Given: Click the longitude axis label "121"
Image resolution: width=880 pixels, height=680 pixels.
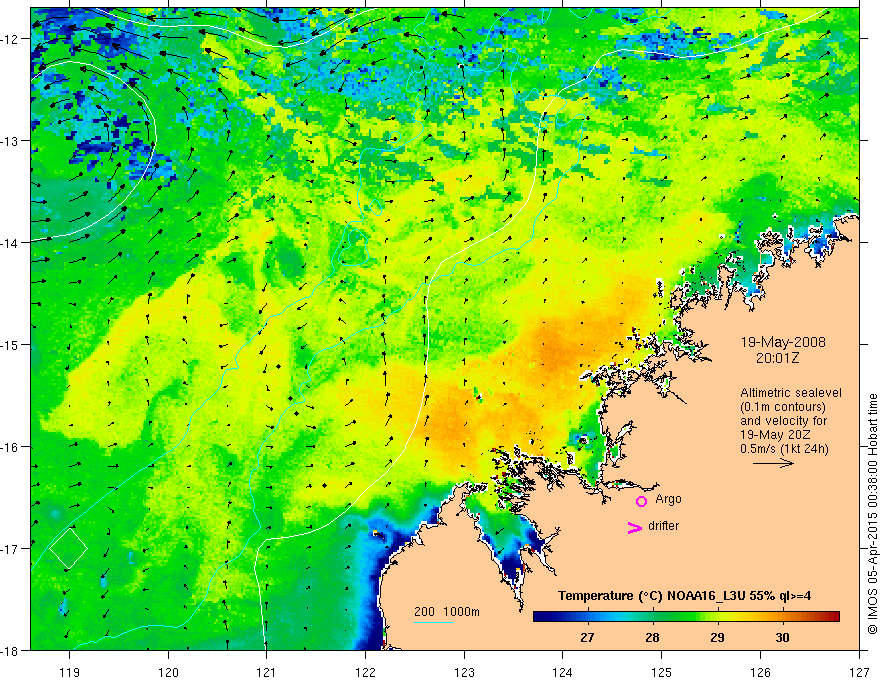Looking at the screenshot, I should [266, 672].
